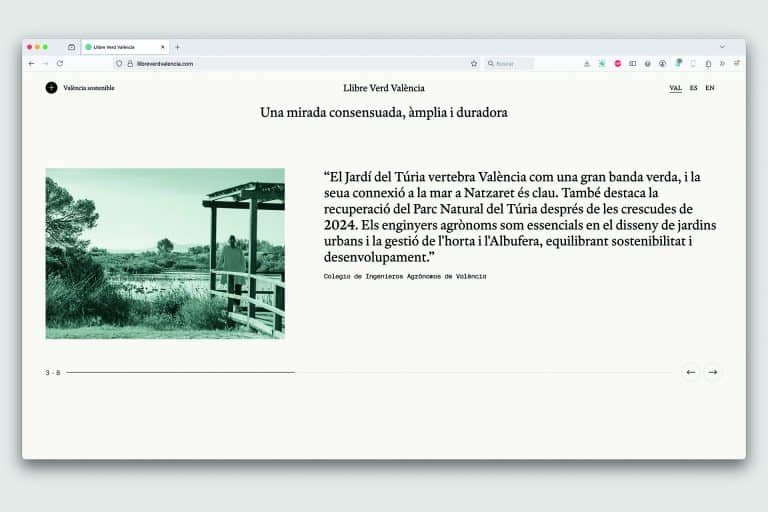The height and width of the screenshot is (512, 768).
Task: Click the browser search box
Action: (509, 64)
